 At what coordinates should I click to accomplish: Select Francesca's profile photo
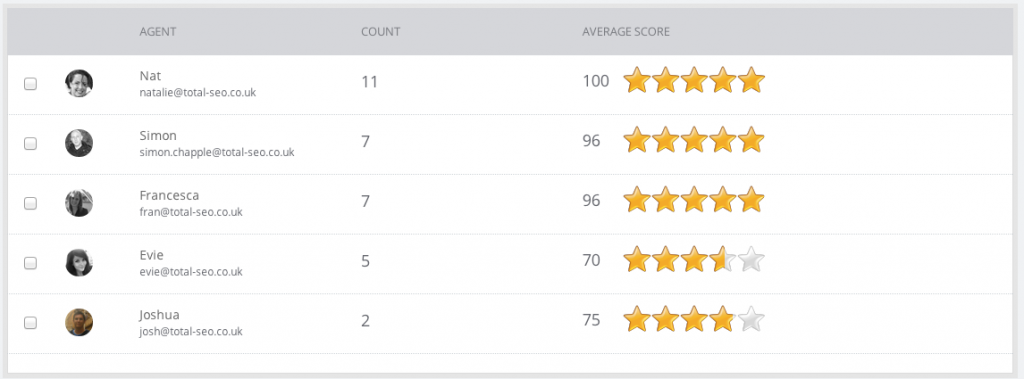[79, 203]
